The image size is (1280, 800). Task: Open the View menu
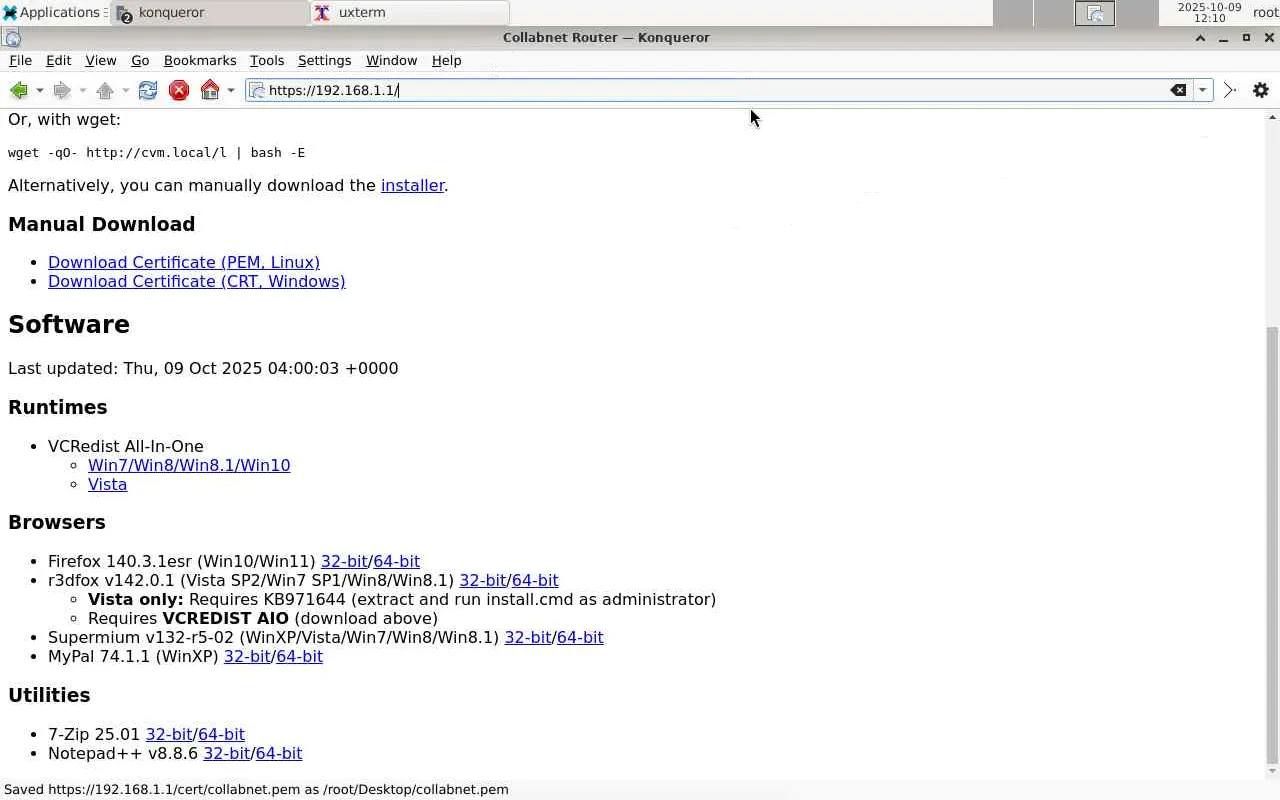[100, 61]
